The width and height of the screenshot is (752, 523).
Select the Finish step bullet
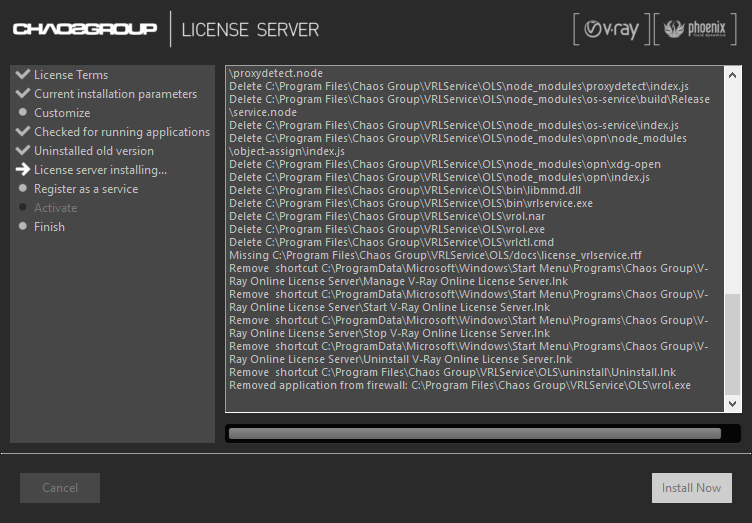[x=22, y=227]
